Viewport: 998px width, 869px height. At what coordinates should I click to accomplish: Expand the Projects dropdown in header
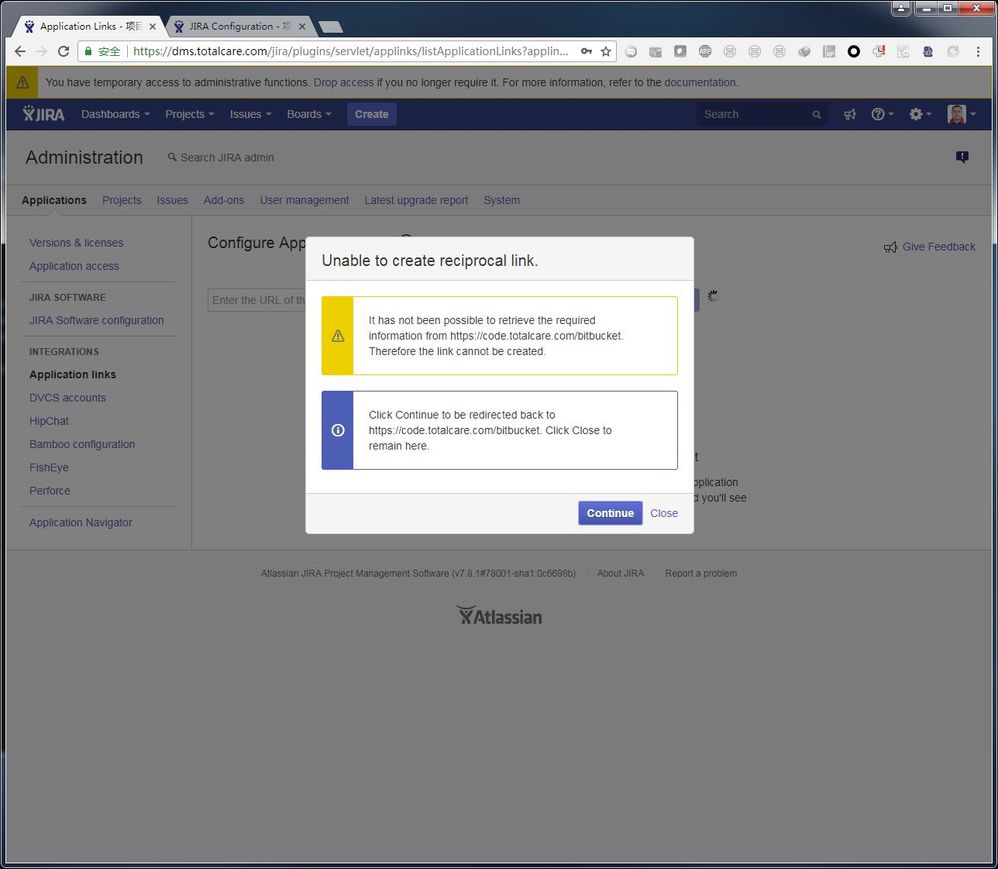(x=189, y=114)
